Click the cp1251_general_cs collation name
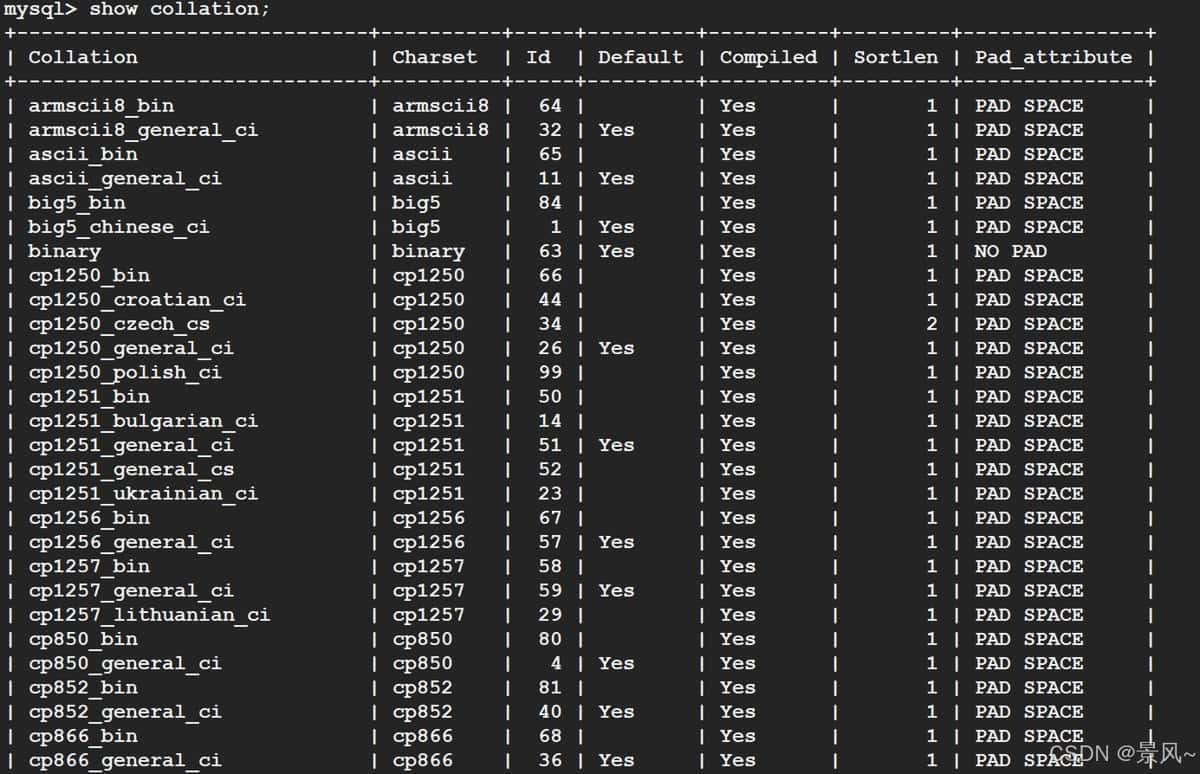Image resolution: width=1200 pixels, height=774 pixels. pyautogui.click(x=131, y=469)
